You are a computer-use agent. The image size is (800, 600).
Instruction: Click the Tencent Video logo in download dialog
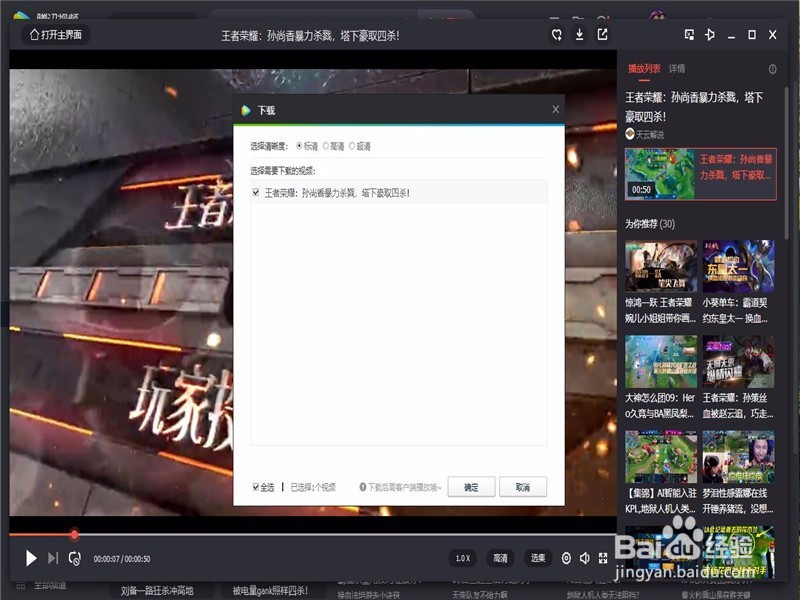pos(246,110)
